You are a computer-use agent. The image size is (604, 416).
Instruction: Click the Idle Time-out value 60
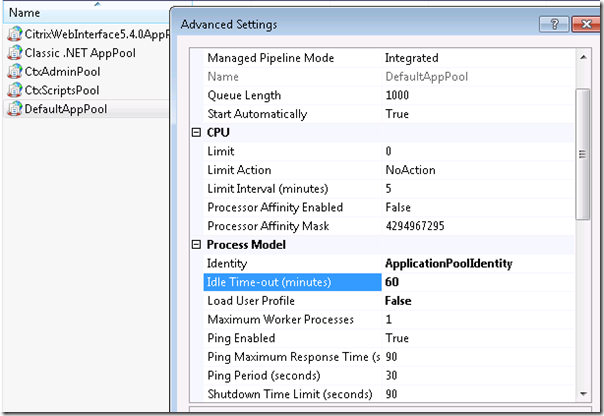[x=392, y=282]
